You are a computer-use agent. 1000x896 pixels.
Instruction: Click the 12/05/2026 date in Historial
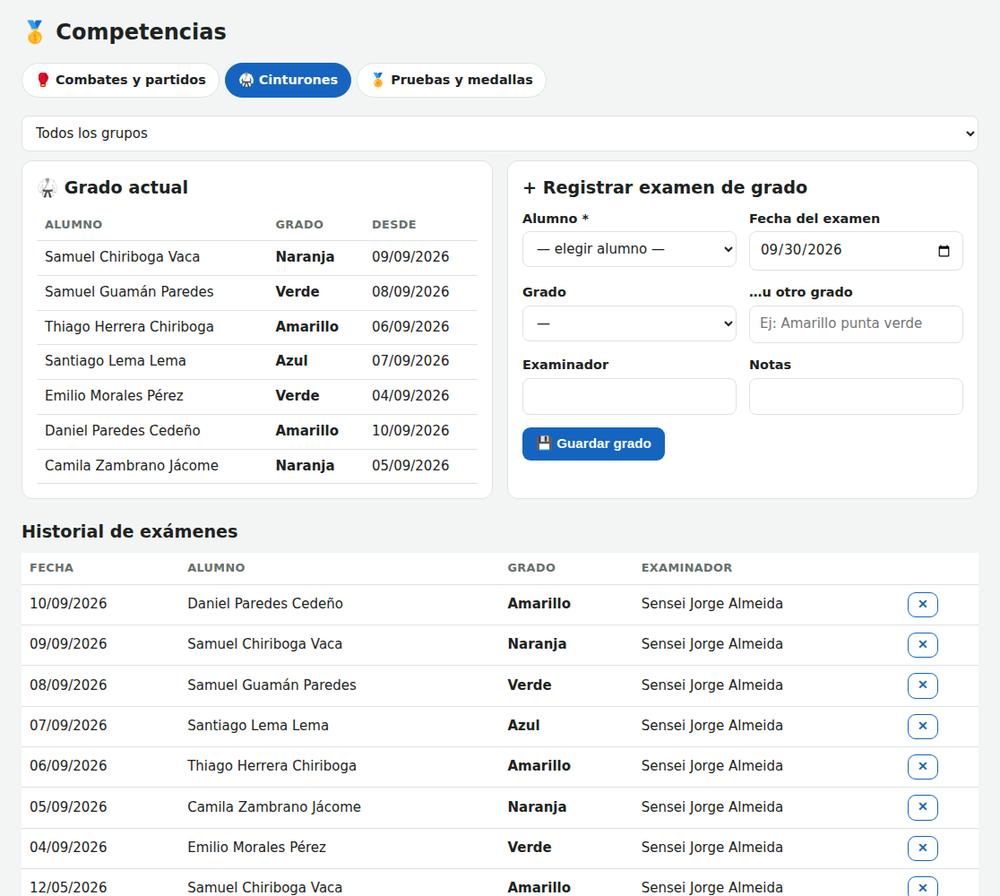pyautogui.click(x=68, y=887)
